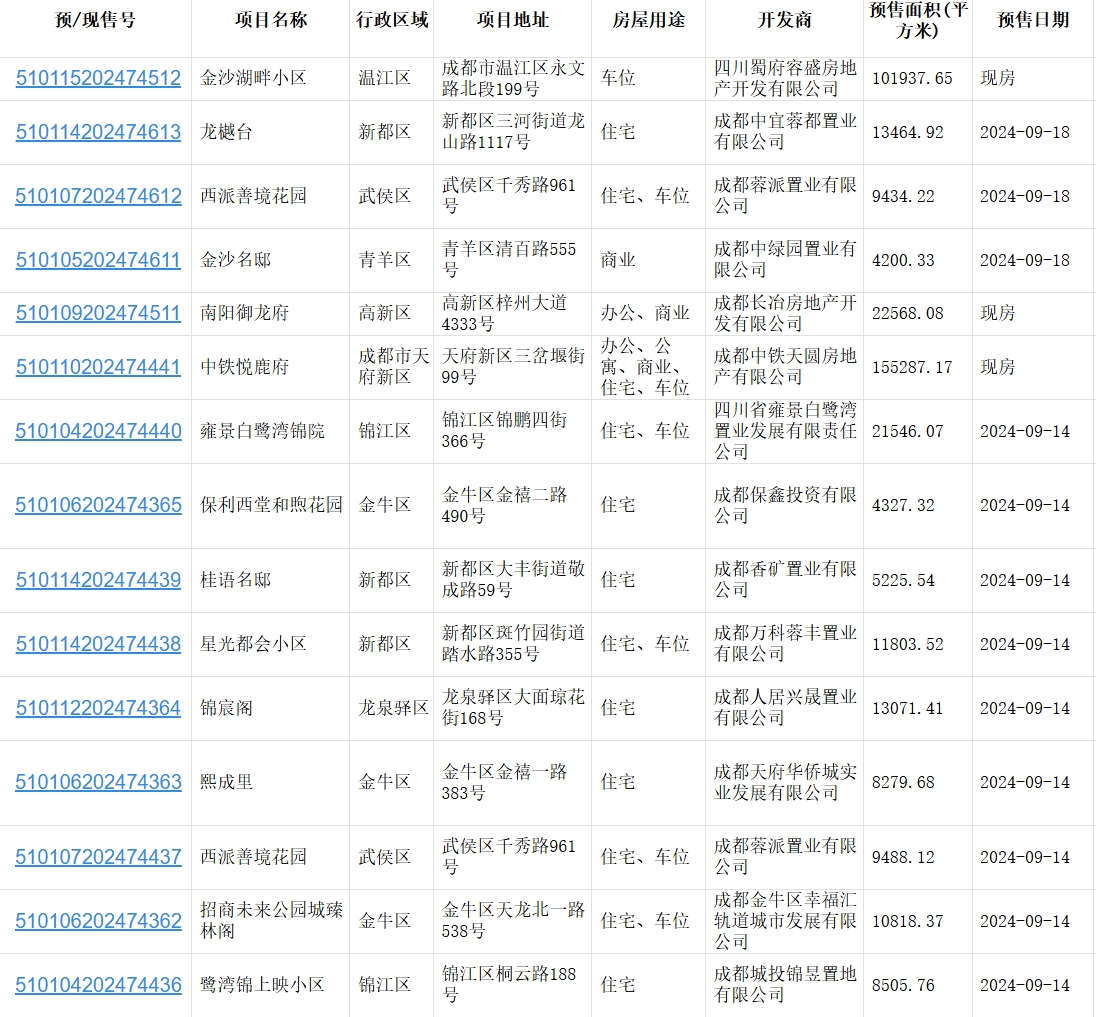This screenshot has height=1017, width=1096.
Task: Click address 锦江区桐云路188号
Action: pyautogui.click(x=509, y=986)
